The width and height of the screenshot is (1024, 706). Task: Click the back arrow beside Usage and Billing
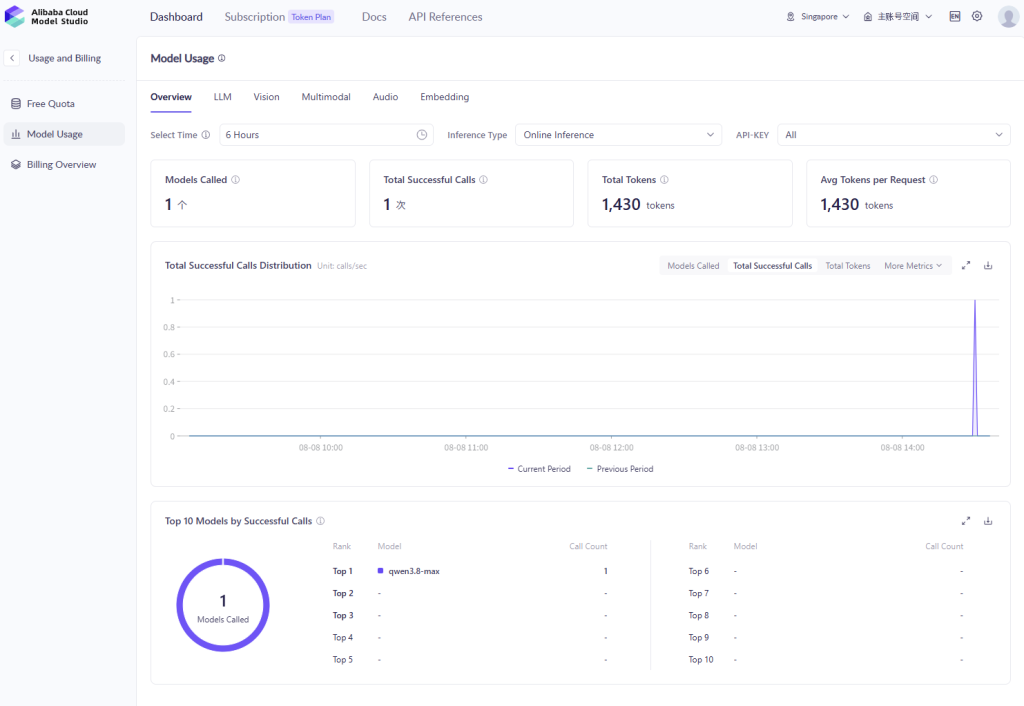12,58
